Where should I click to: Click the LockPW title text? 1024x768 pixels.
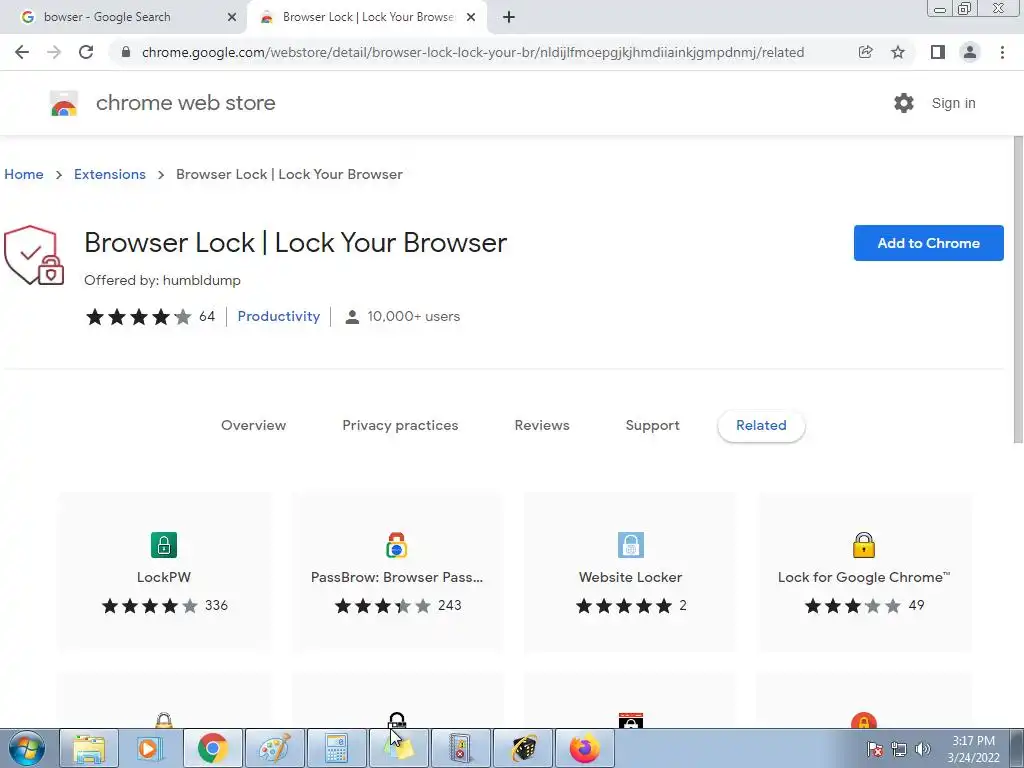click(164, 577)
